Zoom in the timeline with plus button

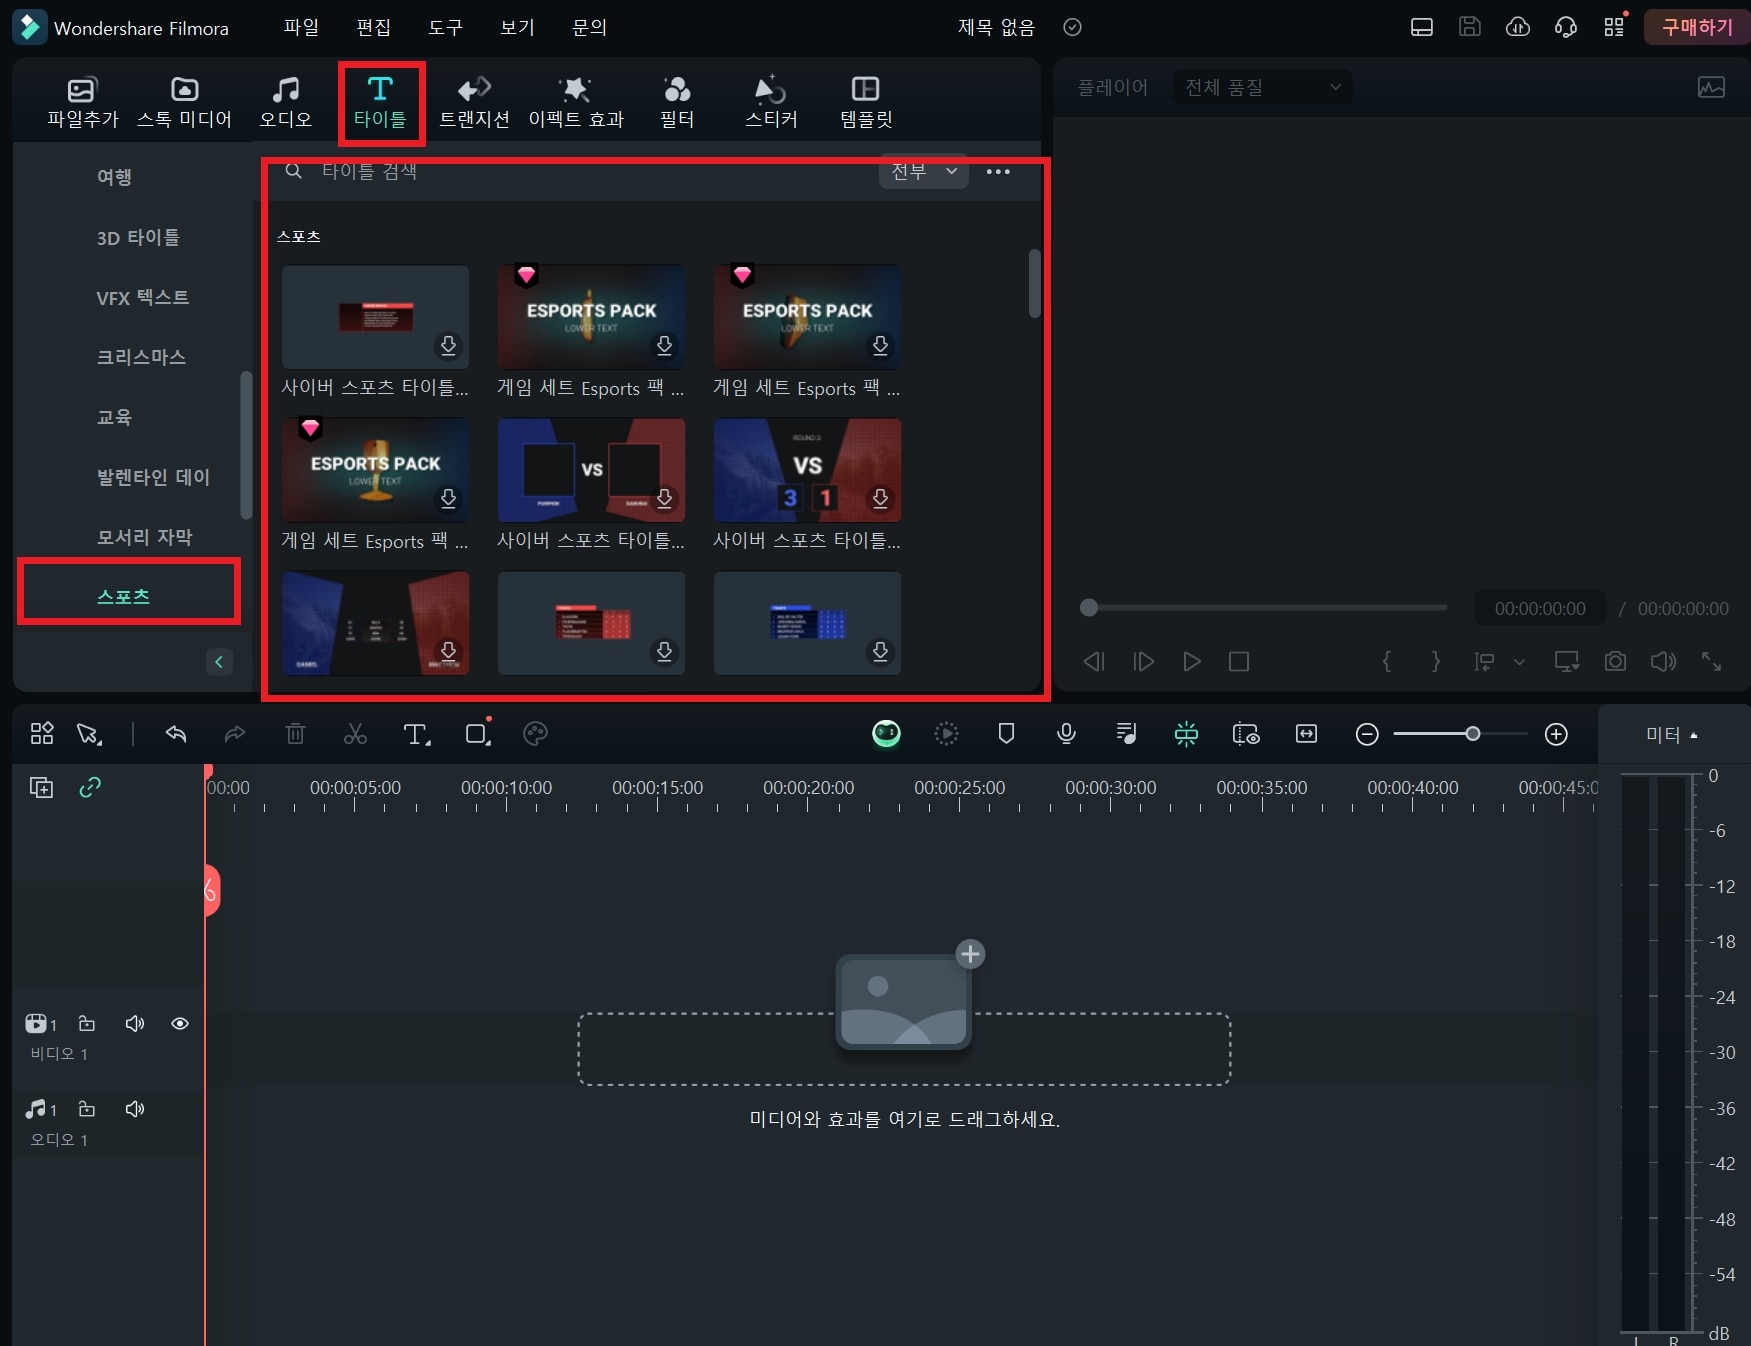pos(1556,735)
